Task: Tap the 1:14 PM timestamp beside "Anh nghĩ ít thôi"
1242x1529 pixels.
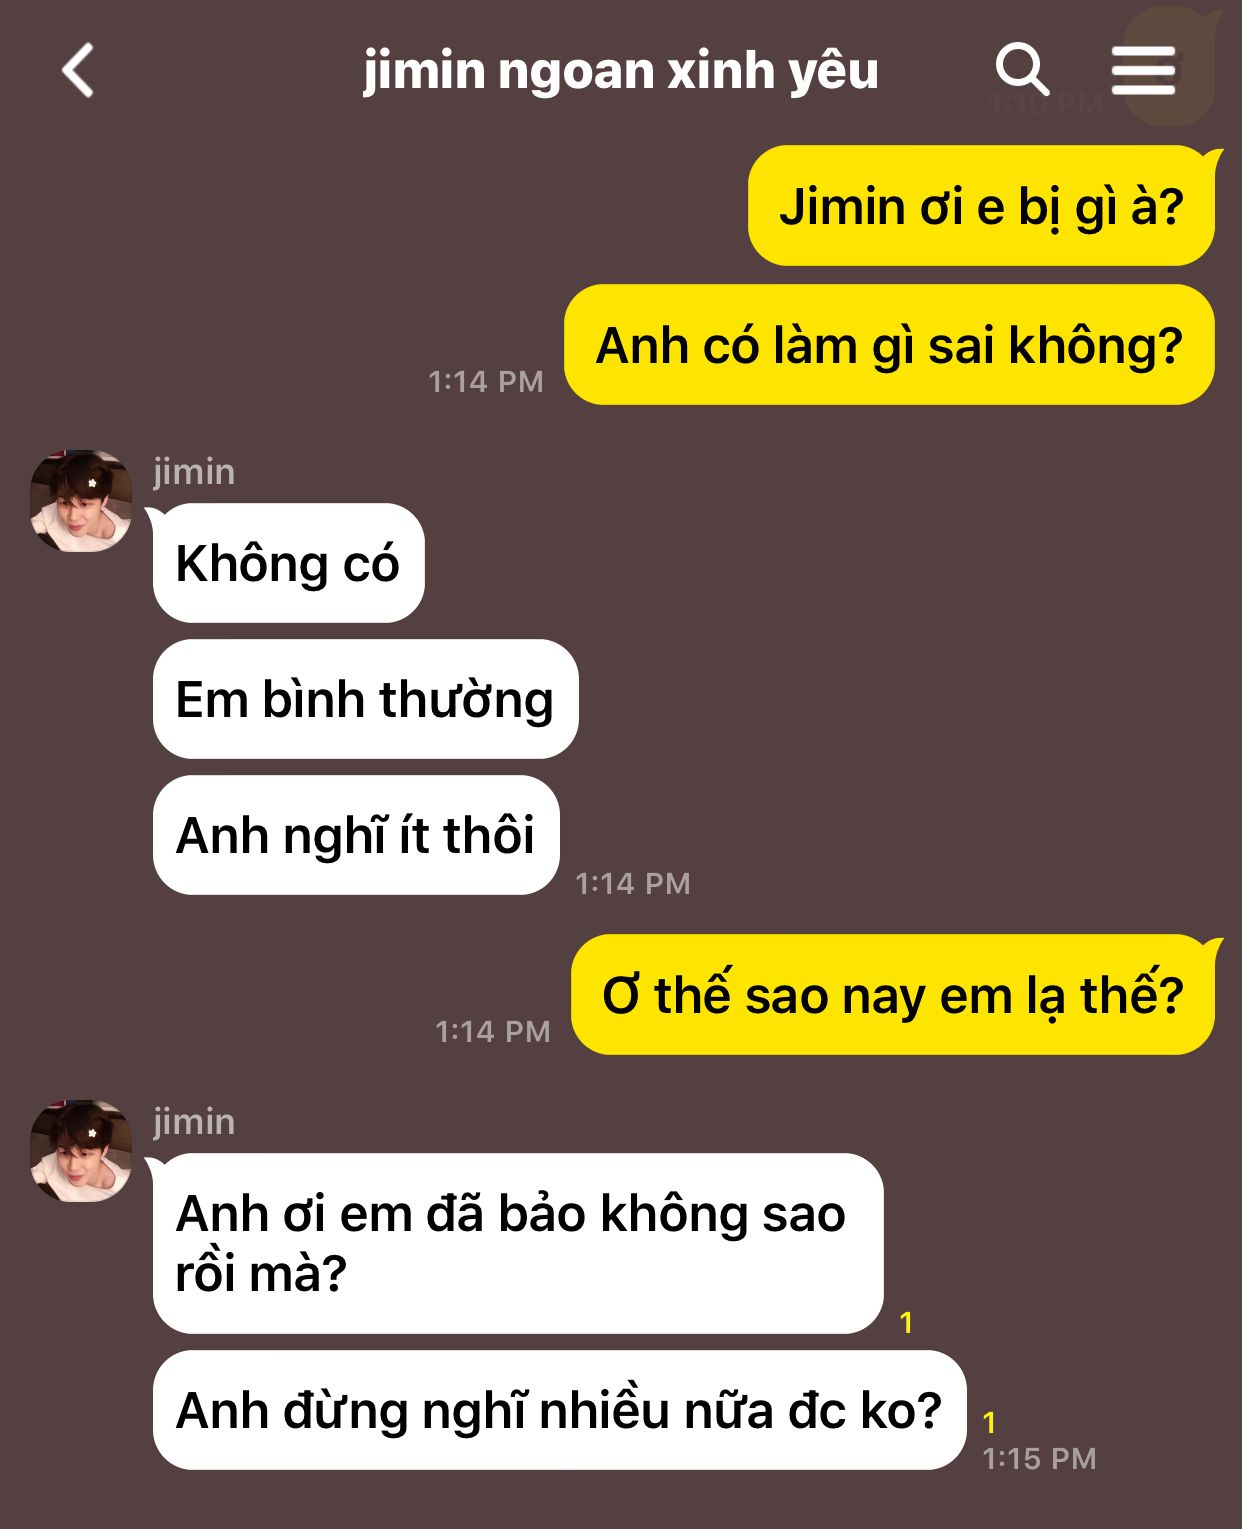Action: click(x=633, y=883)
